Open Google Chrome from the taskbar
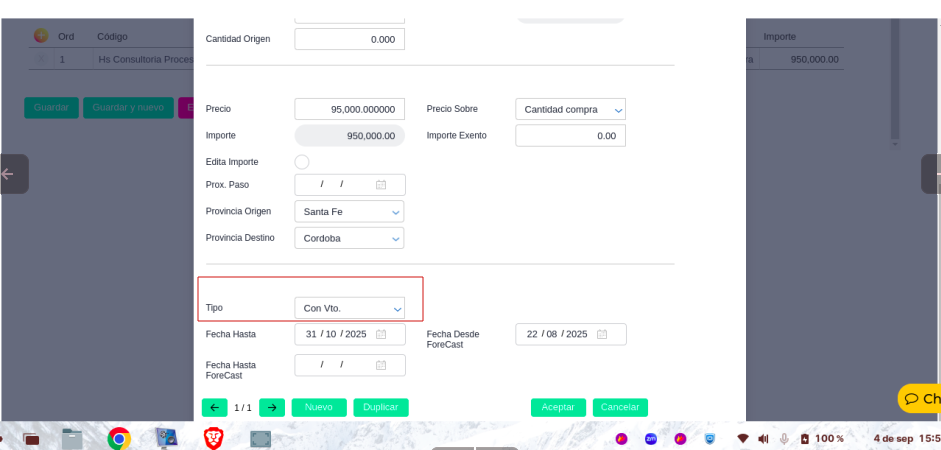Screen dimensions: 941x450 point(119,438)
